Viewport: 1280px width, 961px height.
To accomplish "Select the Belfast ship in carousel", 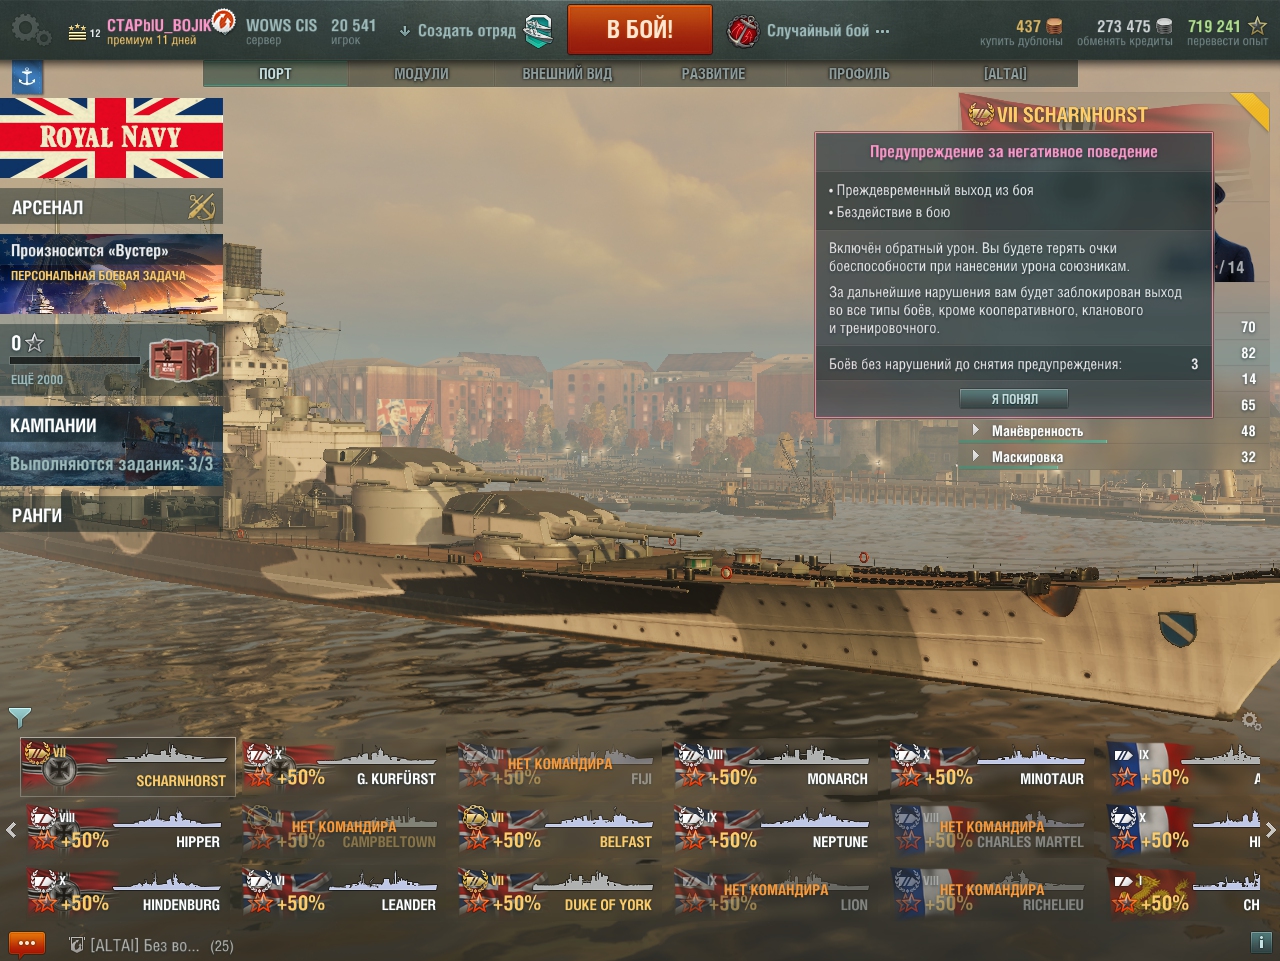I will coord(555,830).
